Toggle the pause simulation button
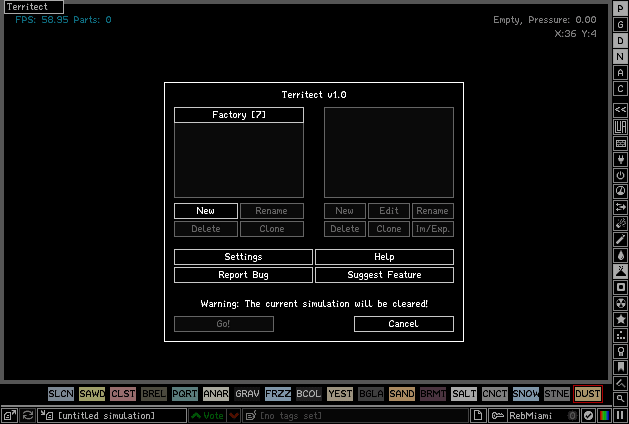The height and width of the screenshot is (424, 629). coord(620,416)
